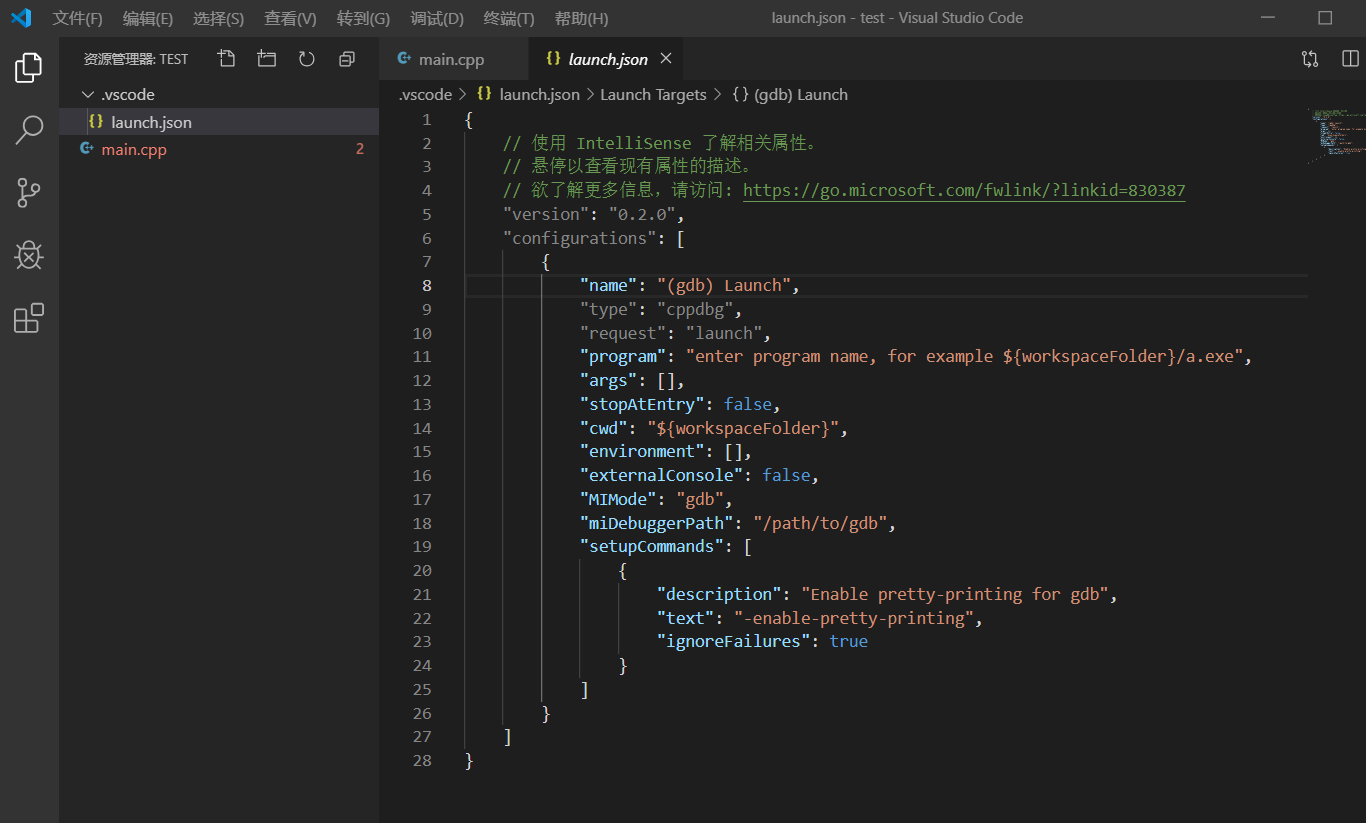Collapse the .vscode folder
This screenshot has width=1366, height=823.
point(88,94)
